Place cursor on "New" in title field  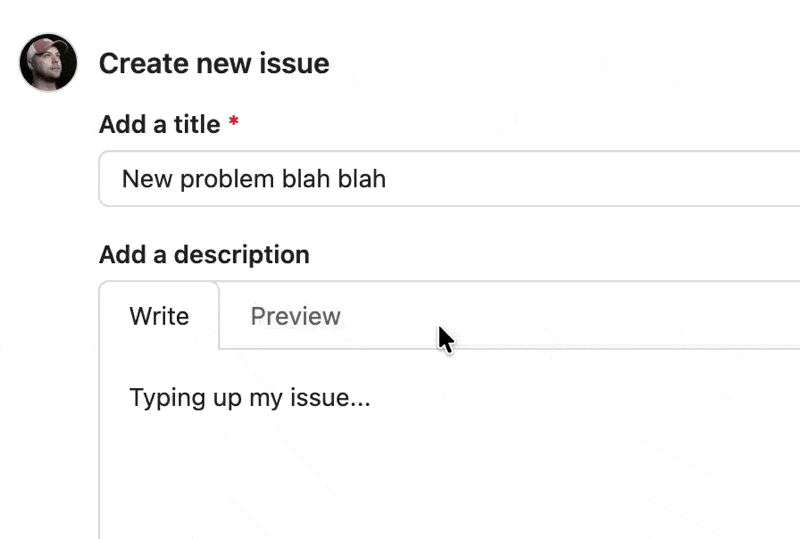click(147, 179)
